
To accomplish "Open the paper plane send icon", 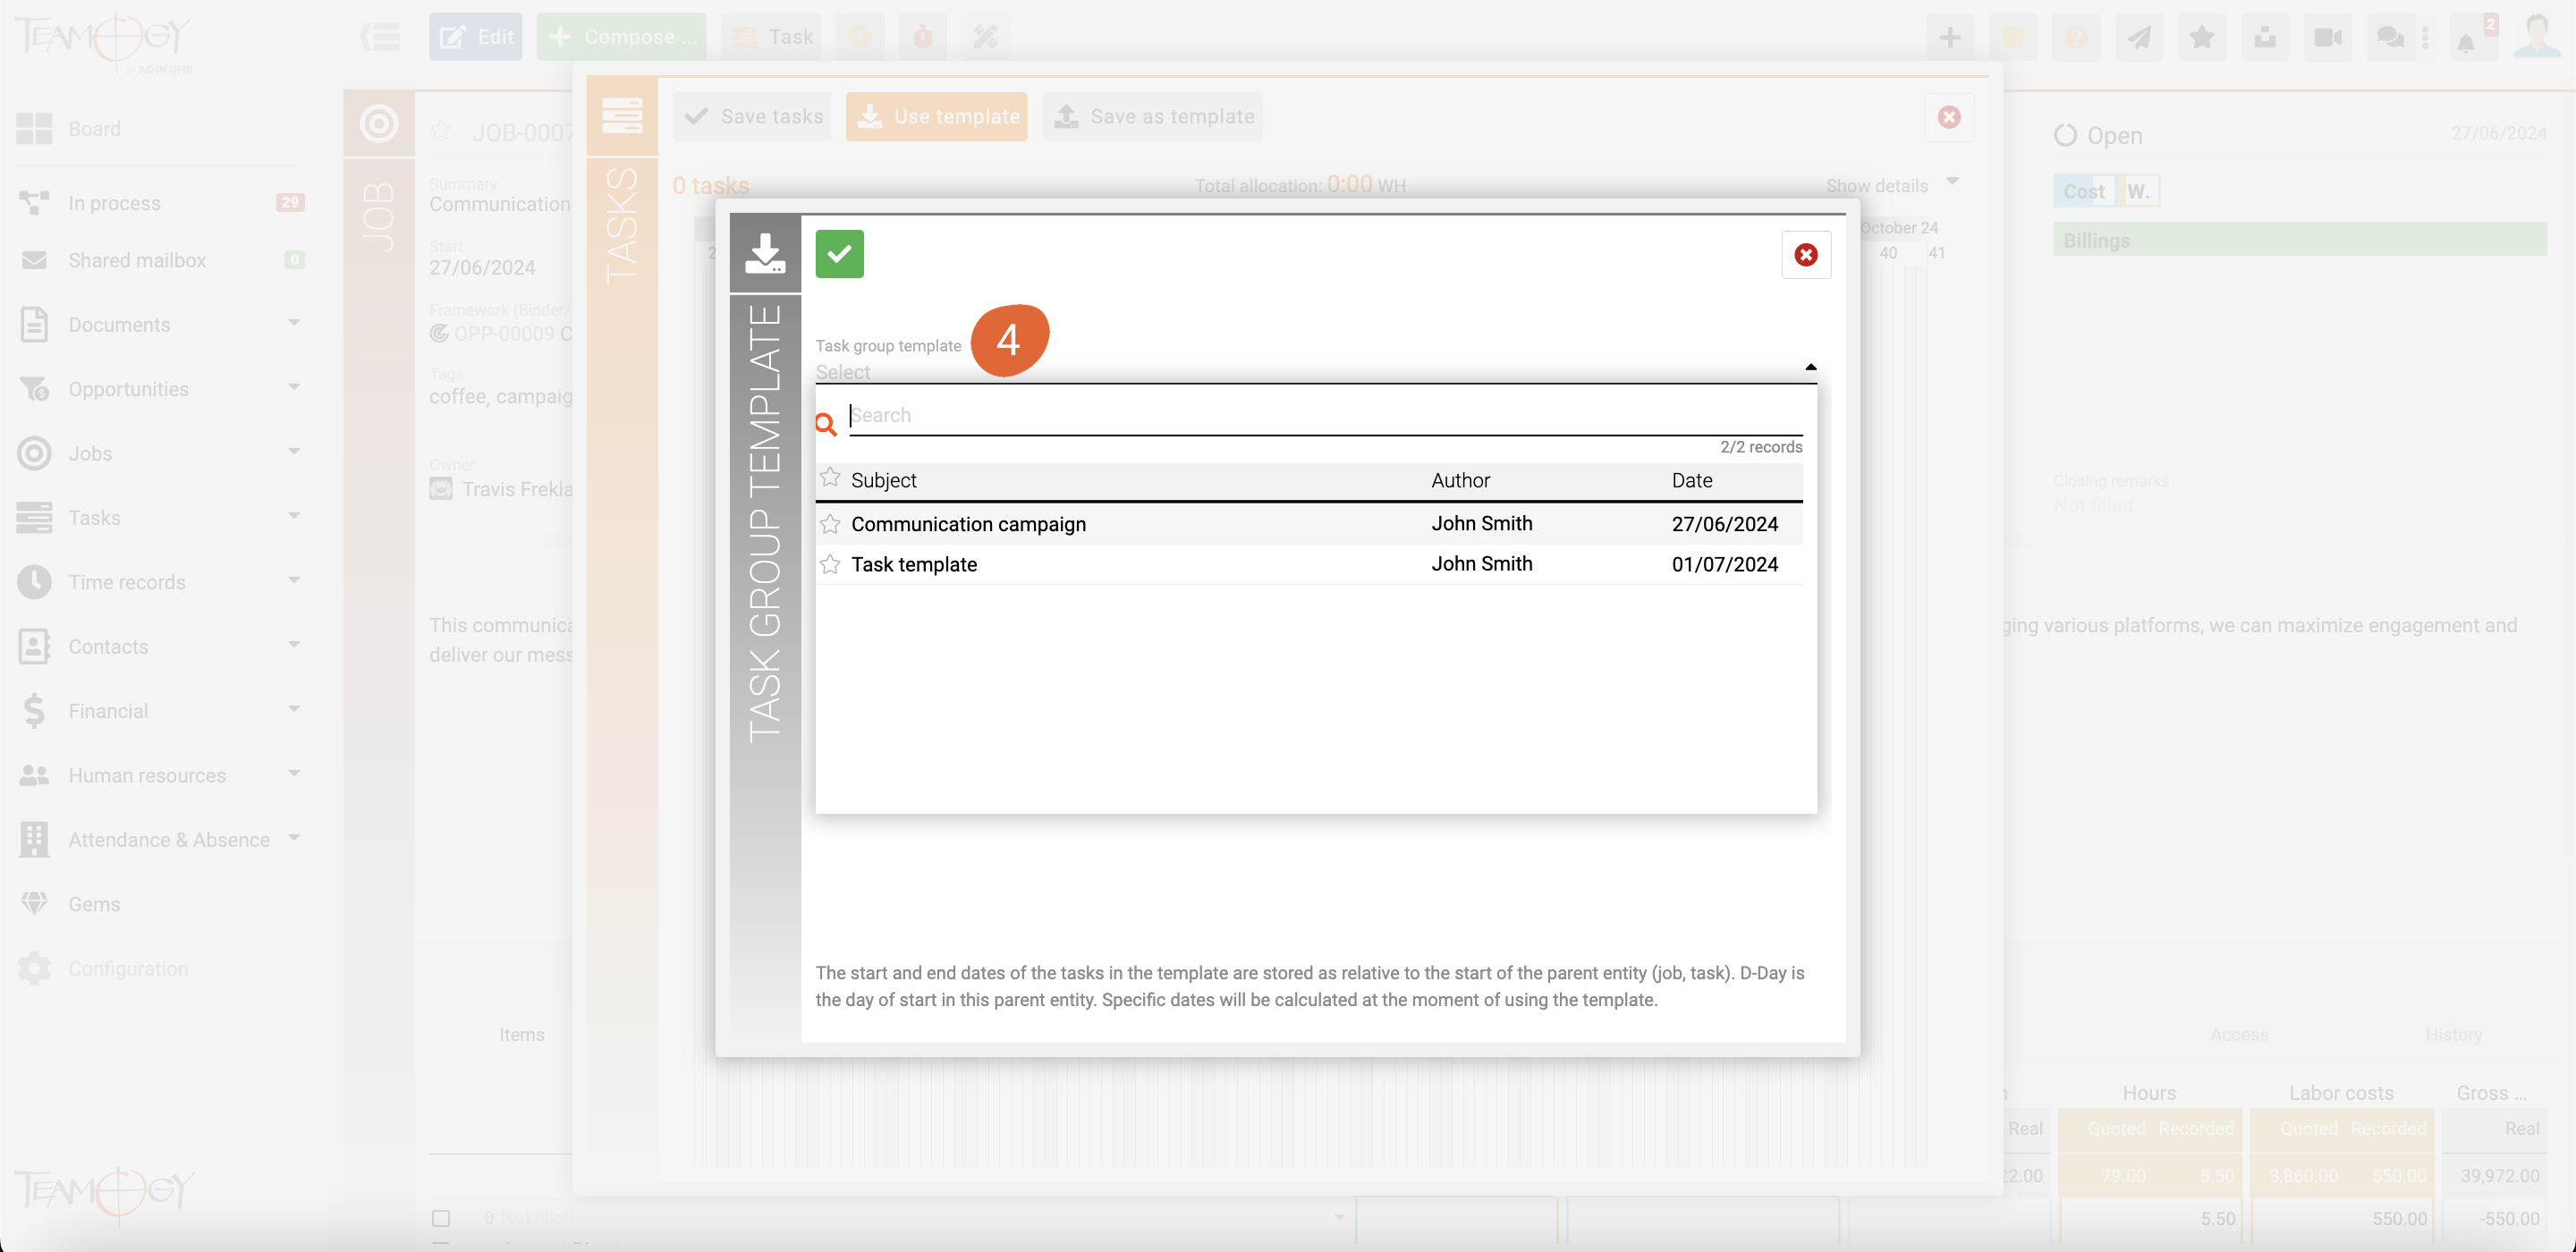I will pos(2139,38).
